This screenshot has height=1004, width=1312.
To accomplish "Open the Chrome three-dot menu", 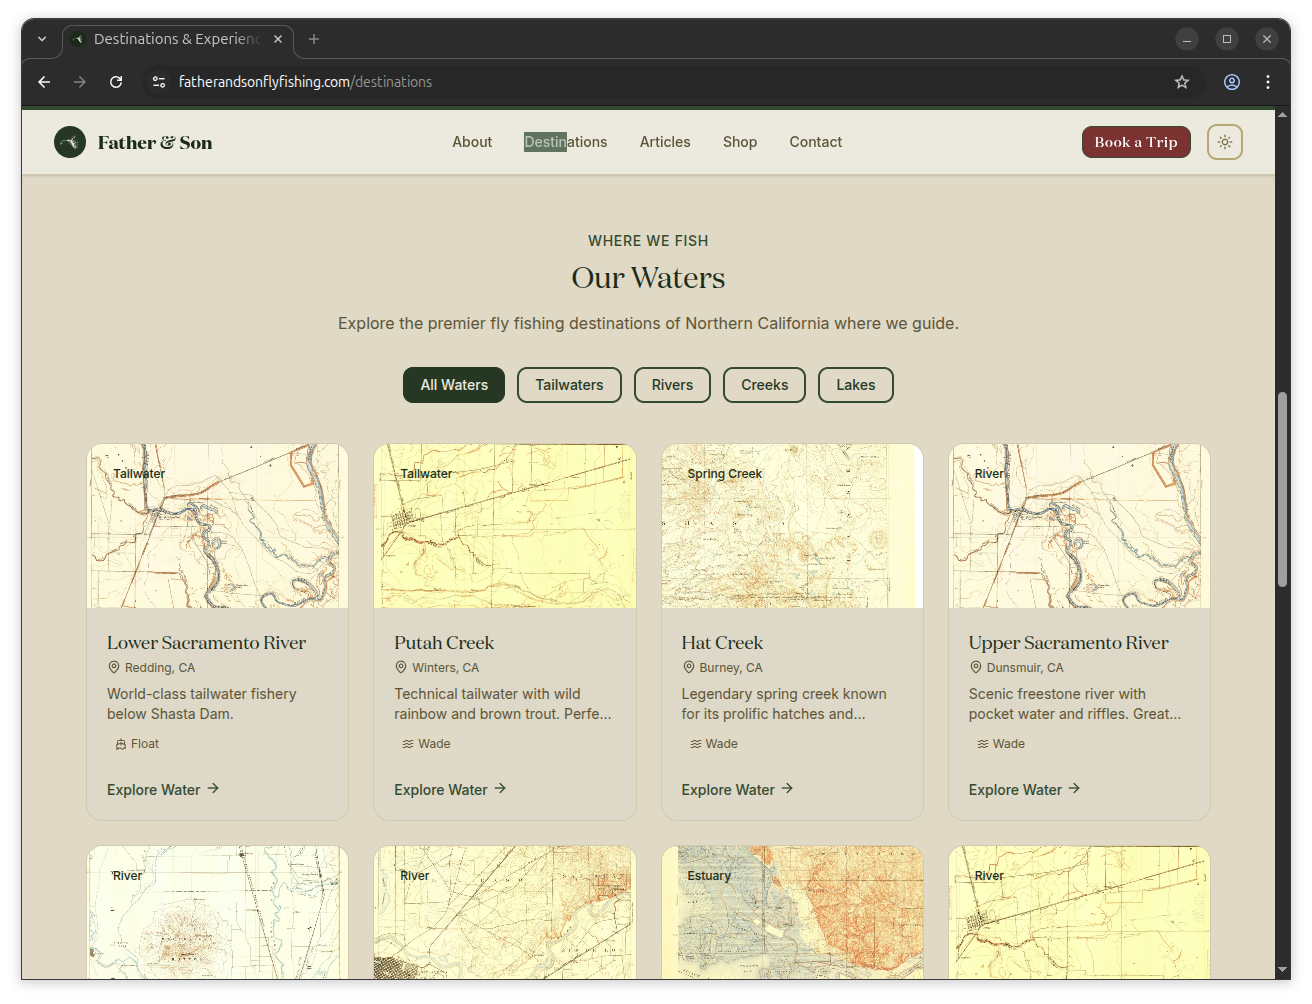I will [x=1268, y=82].
